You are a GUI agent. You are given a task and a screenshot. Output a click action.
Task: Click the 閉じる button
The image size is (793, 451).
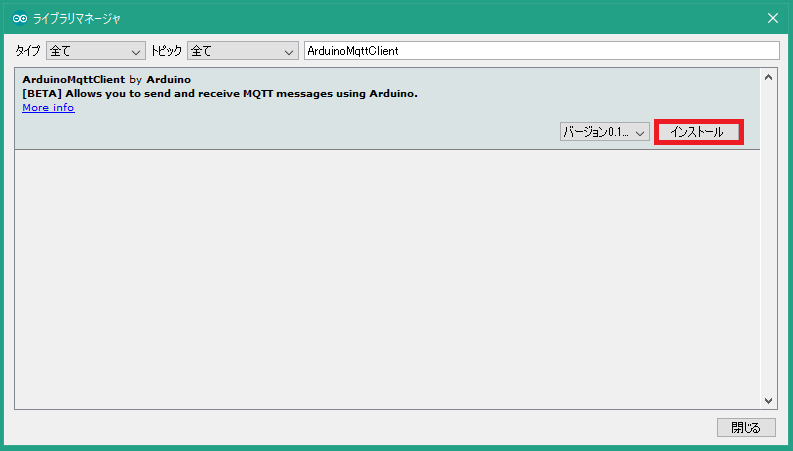click(746, 427)
